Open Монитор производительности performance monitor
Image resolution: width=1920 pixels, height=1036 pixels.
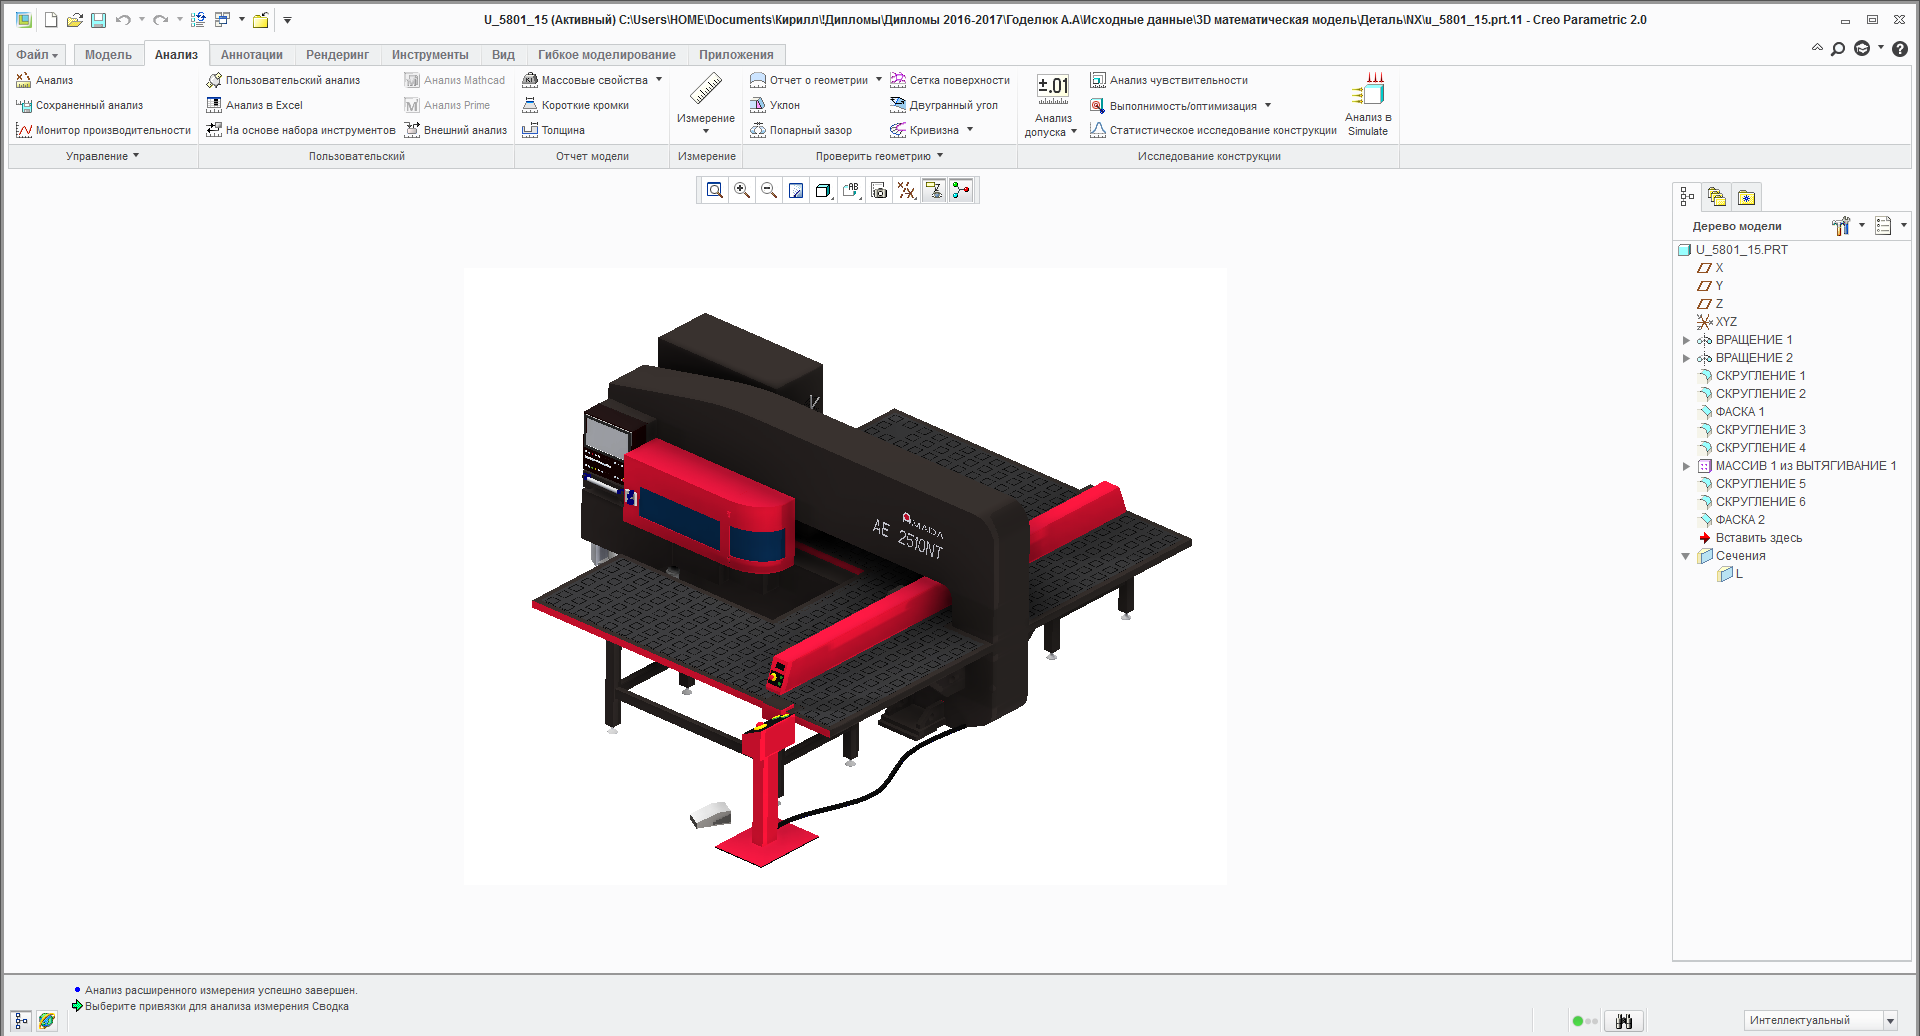(x=104, y=130)
